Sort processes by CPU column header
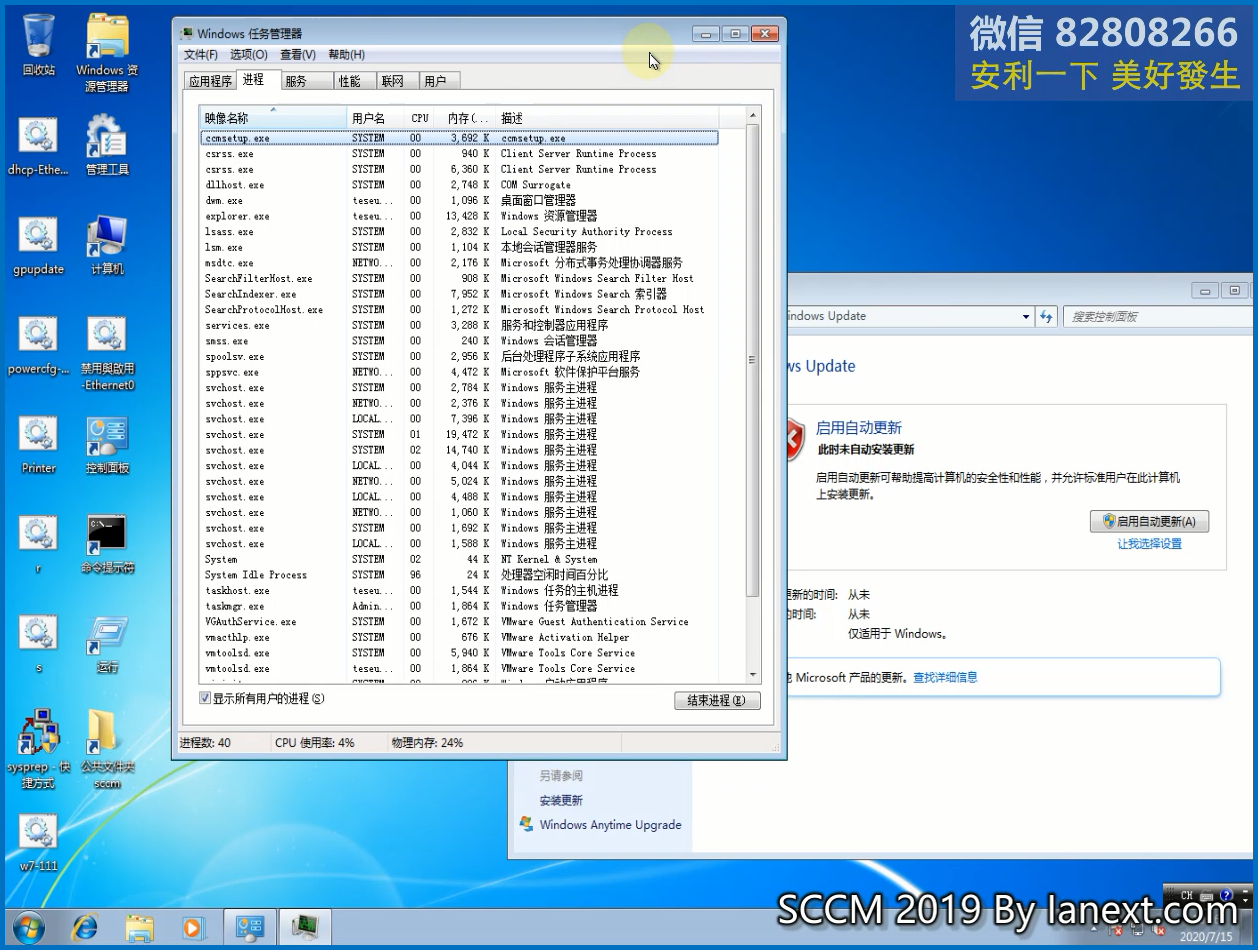 (x=421, y=118)
